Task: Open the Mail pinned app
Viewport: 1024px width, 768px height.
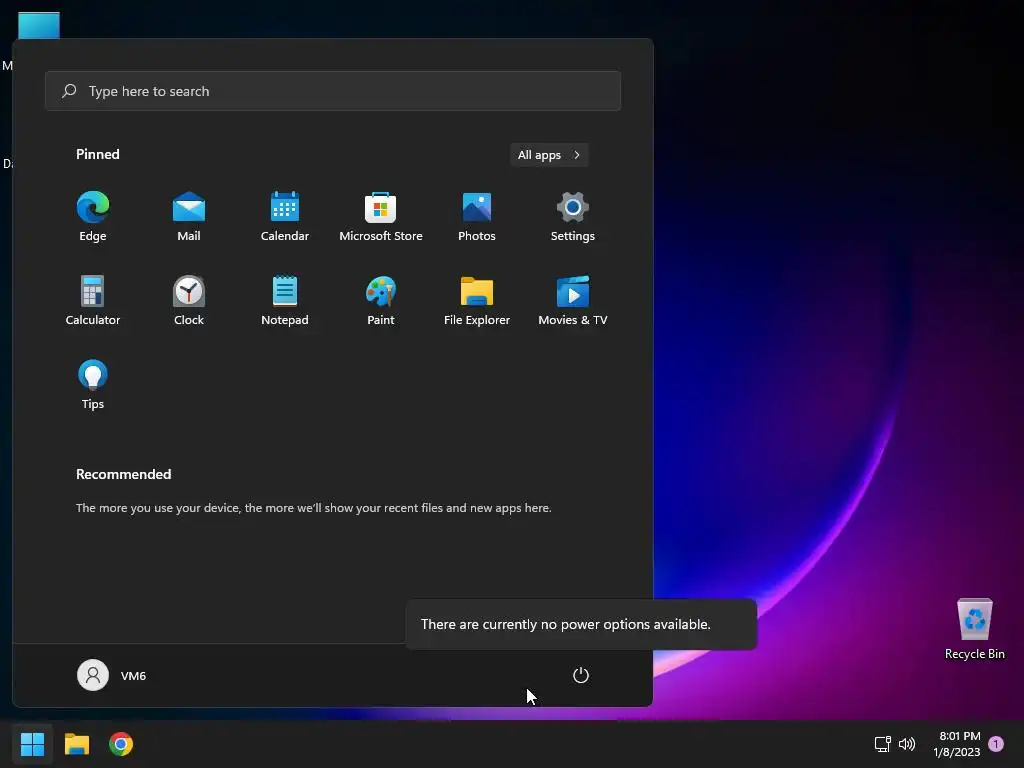Action: 189,217
